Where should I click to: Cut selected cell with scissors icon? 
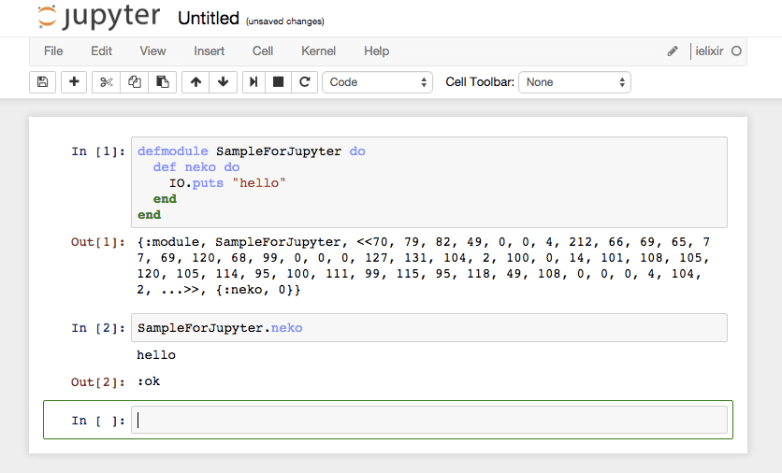point(106,82)
